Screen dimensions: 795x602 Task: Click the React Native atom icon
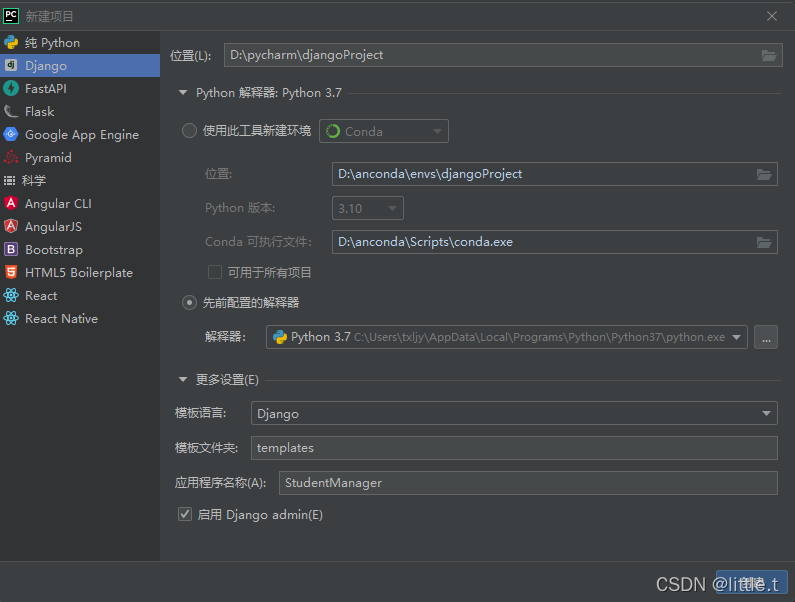[11, 318]
